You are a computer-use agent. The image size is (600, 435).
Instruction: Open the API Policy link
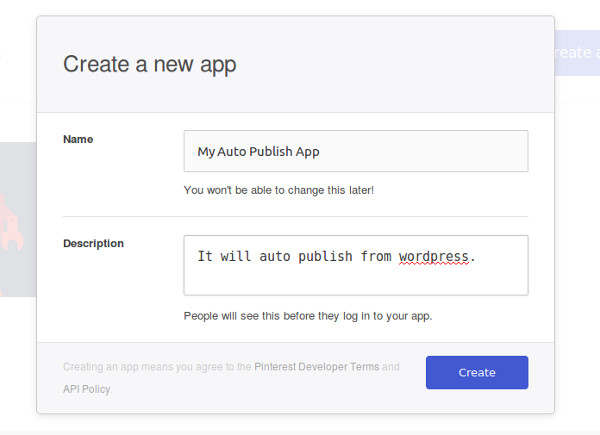[x=87, y=389]
